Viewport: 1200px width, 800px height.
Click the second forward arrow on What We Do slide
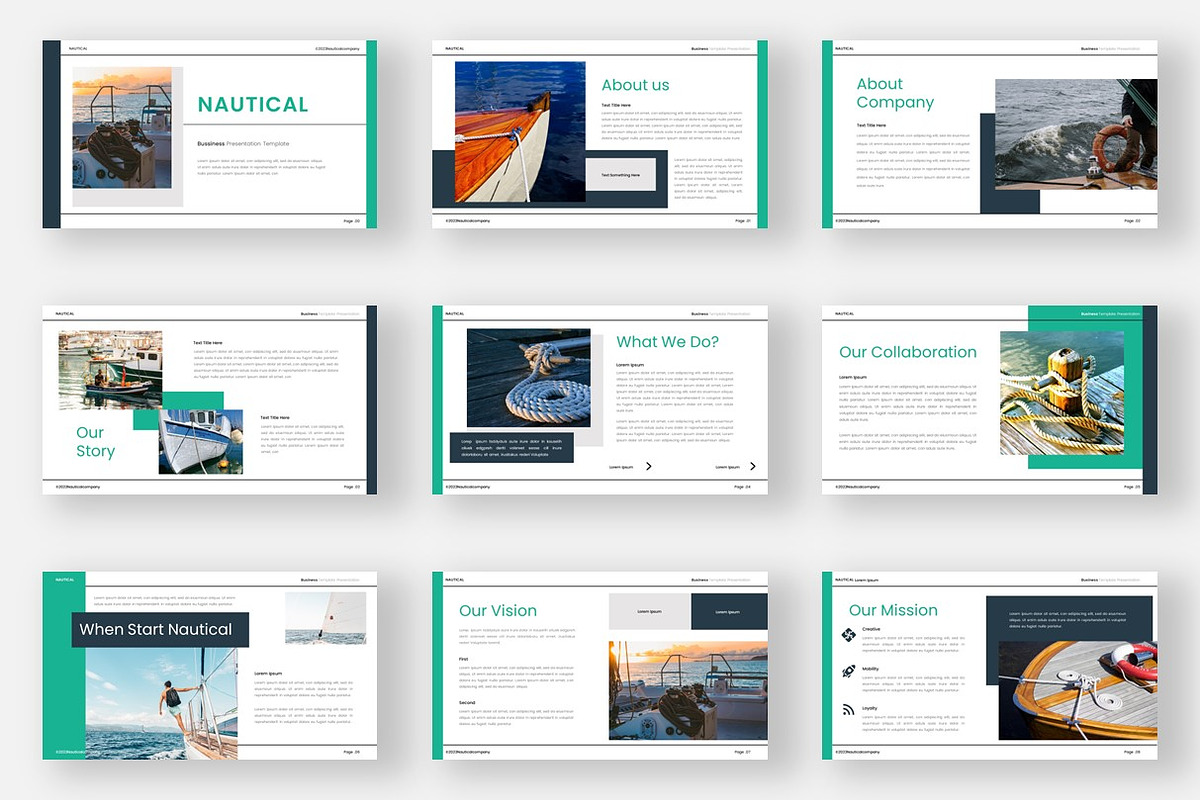tap(753, 467)
